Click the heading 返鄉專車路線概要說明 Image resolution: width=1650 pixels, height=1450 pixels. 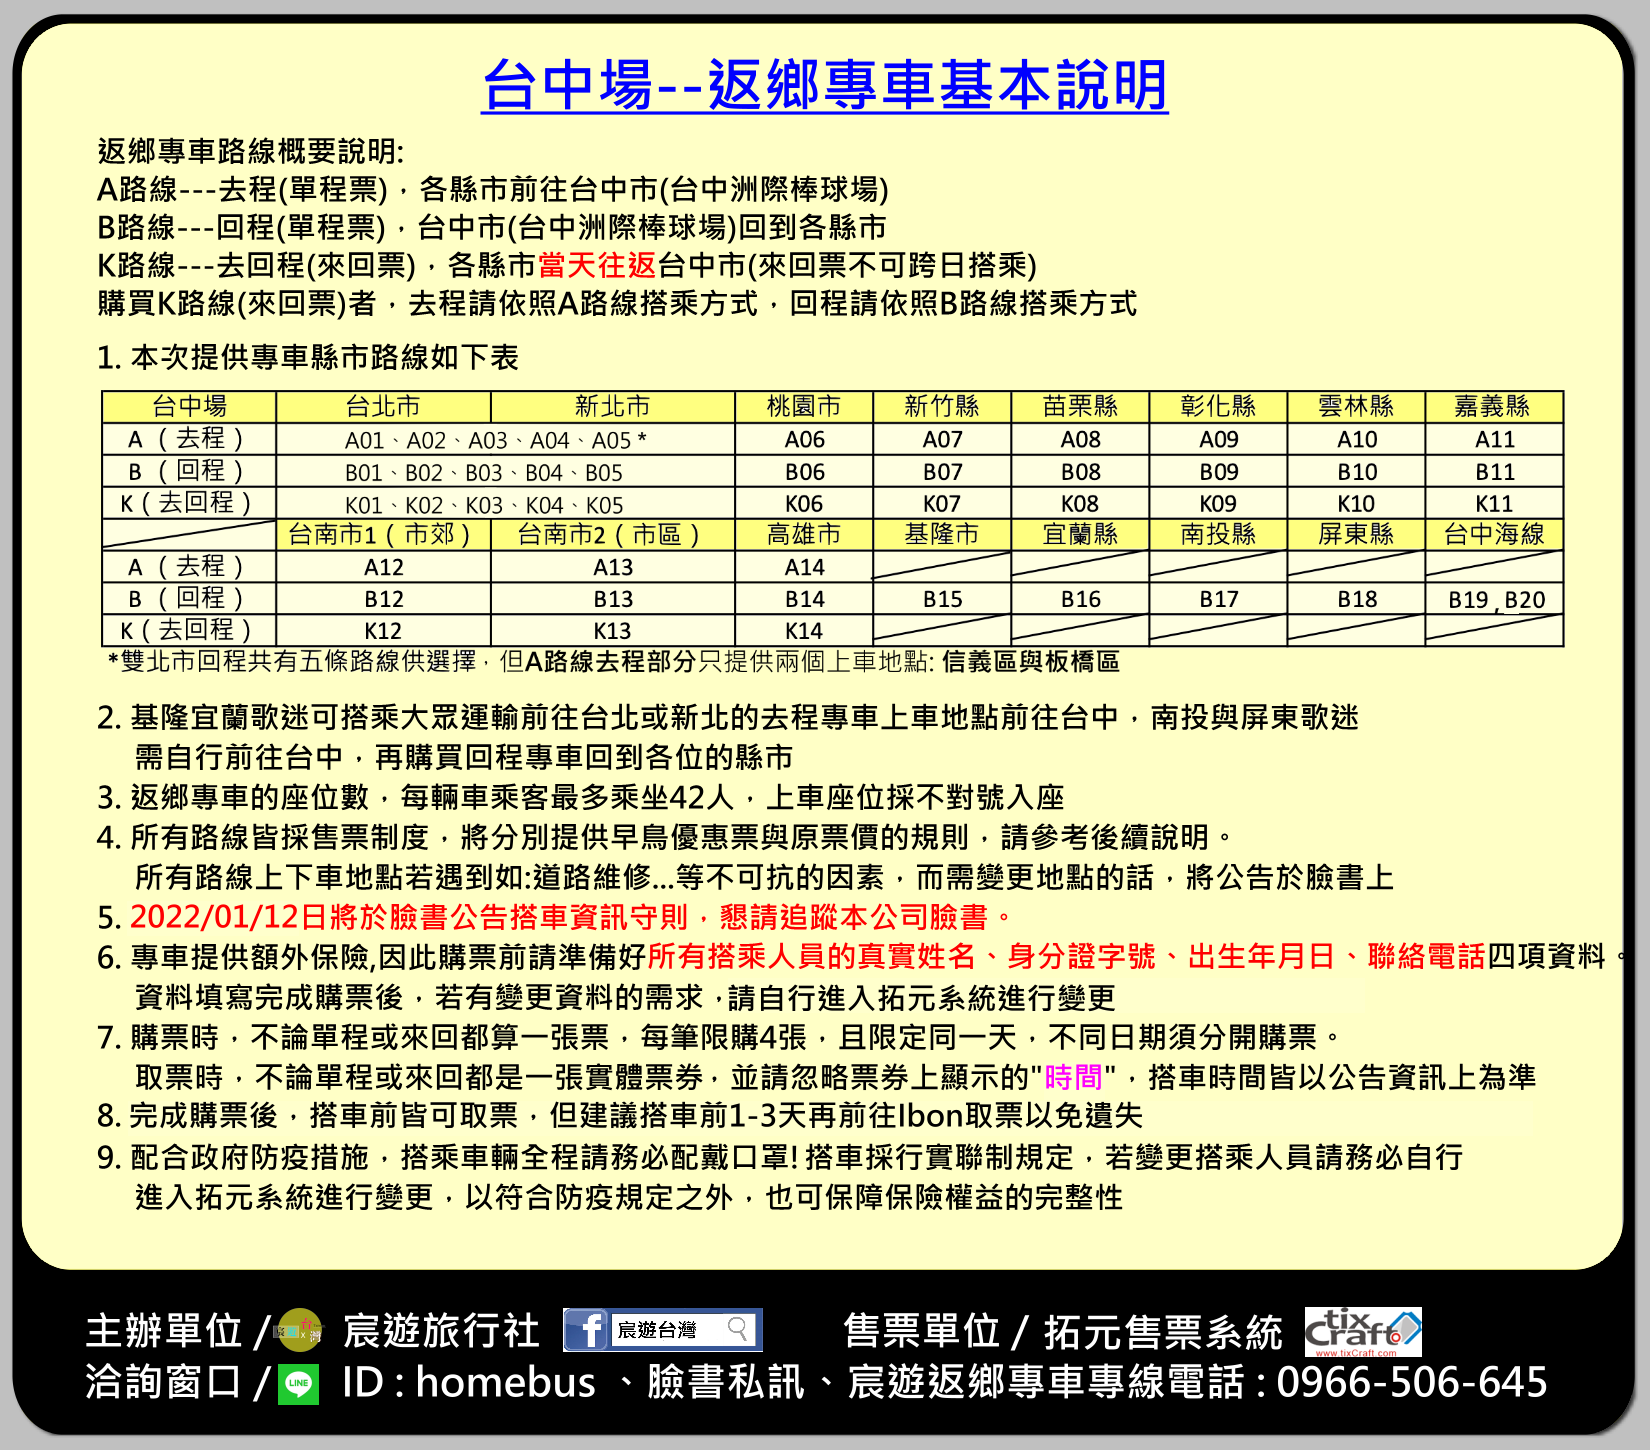251,151
